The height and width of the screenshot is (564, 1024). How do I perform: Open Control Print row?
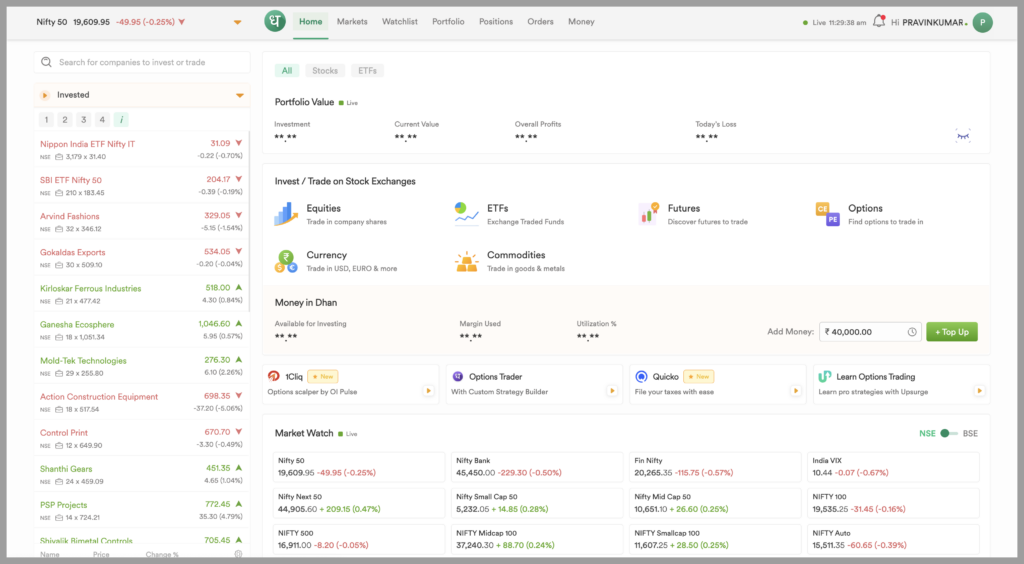coord(141,439)
